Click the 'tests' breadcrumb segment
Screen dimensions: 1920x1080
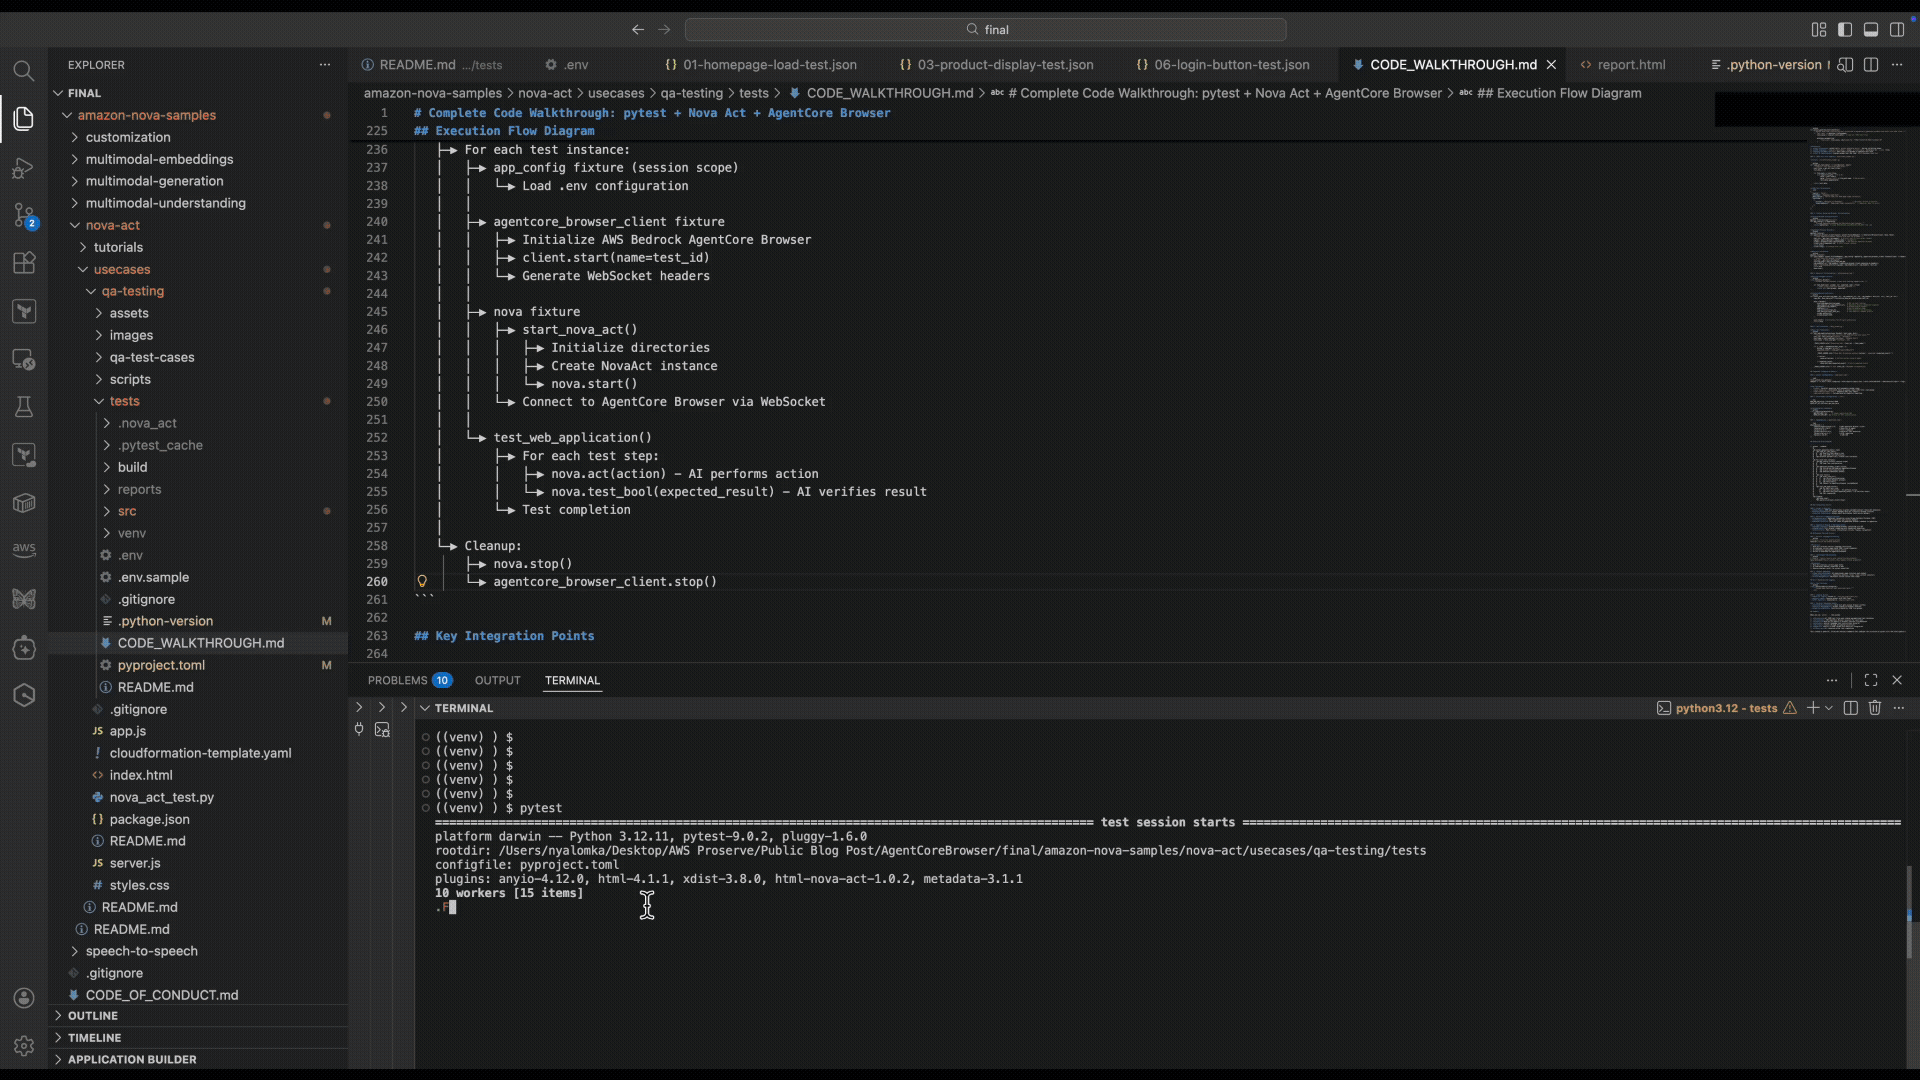pyautogui.click(x=753, y=93)
